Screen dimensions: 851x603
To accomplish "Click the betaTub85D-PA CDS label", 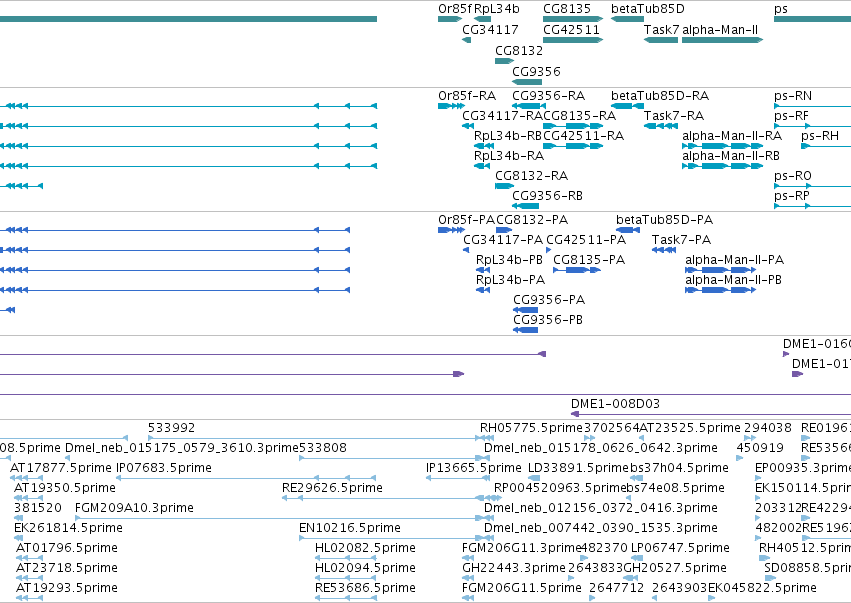I will [x=664, y=220].
